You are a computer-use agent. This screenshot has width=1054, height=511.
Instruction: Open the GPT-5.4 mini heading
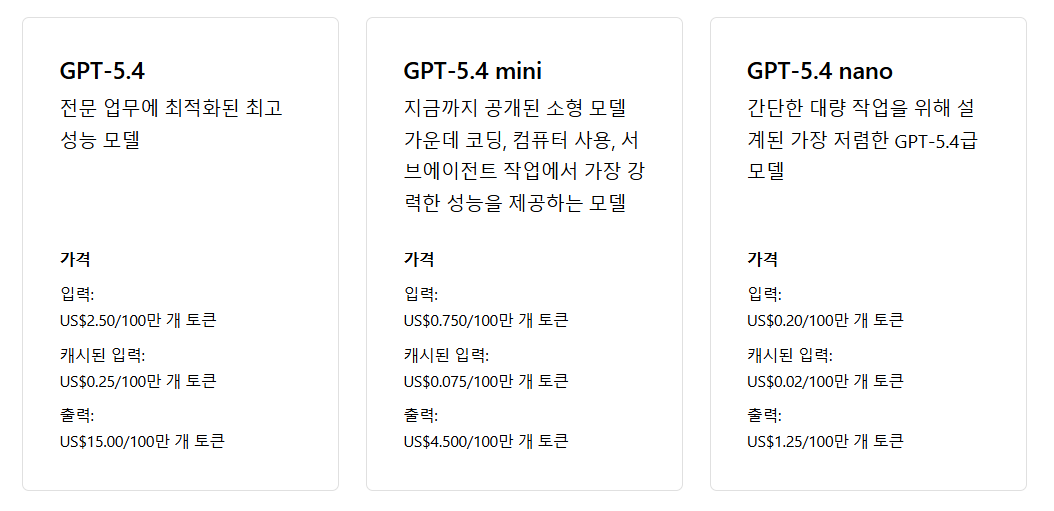(x=473, y=71)
